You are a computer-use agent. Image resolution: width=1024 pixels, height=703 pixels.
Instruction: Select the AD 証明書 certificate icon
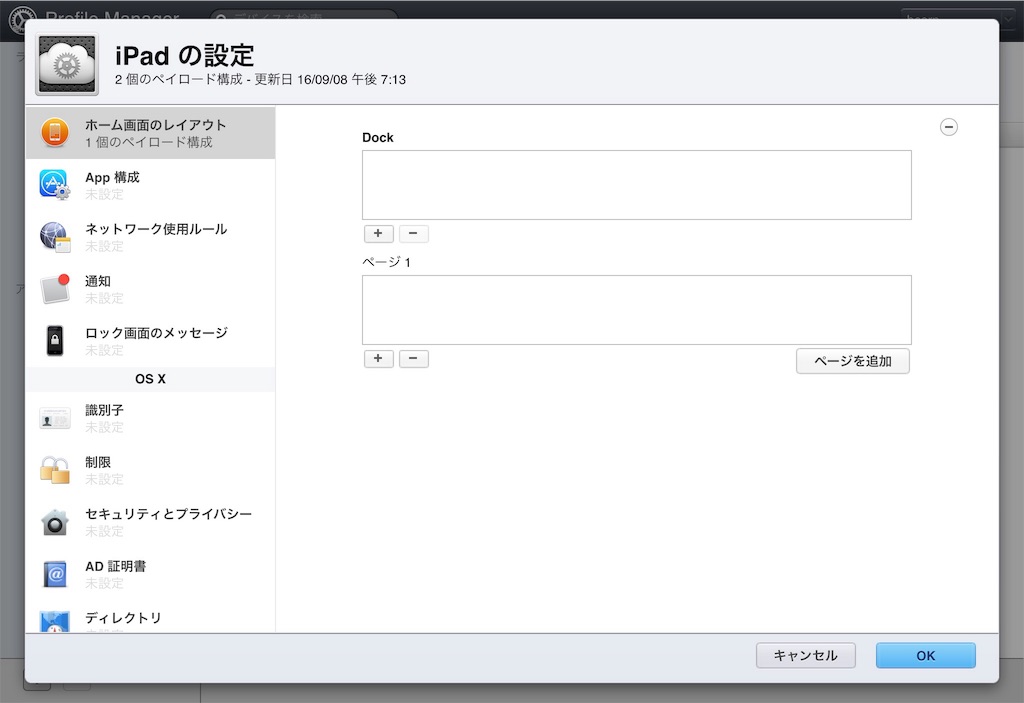point(55,574)
